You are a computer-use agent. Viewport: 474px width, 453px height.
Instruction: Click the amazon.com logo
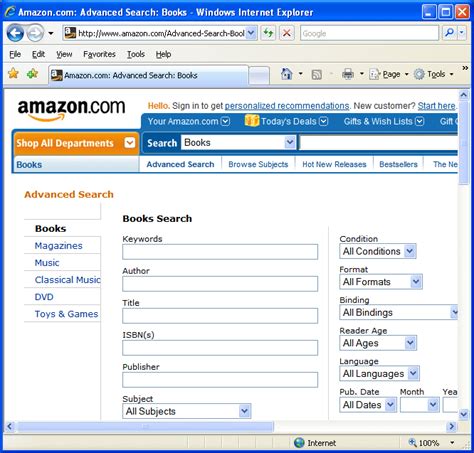[x=71, y=110]
